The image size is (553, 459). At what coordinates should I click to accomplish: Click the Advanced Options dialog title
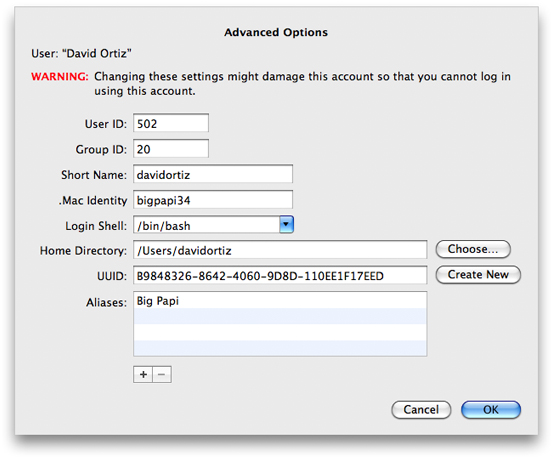(x=276, y=32)
